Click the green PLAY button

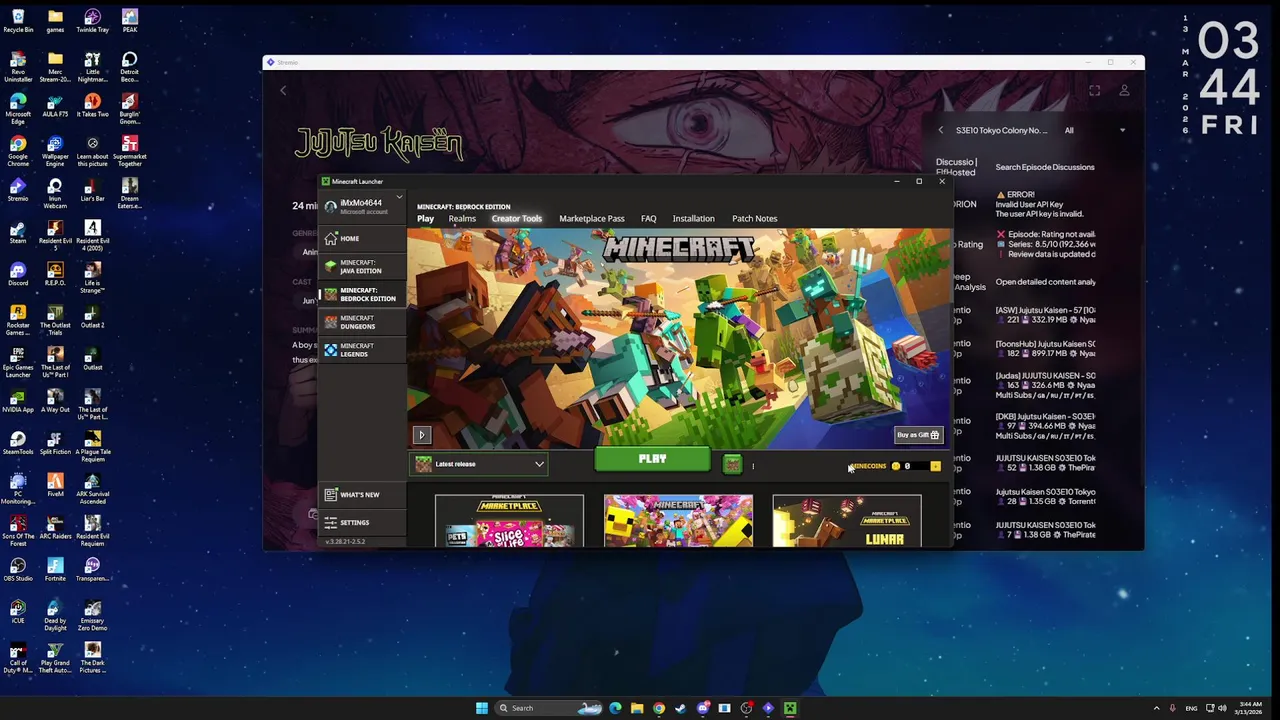point(652,460)
